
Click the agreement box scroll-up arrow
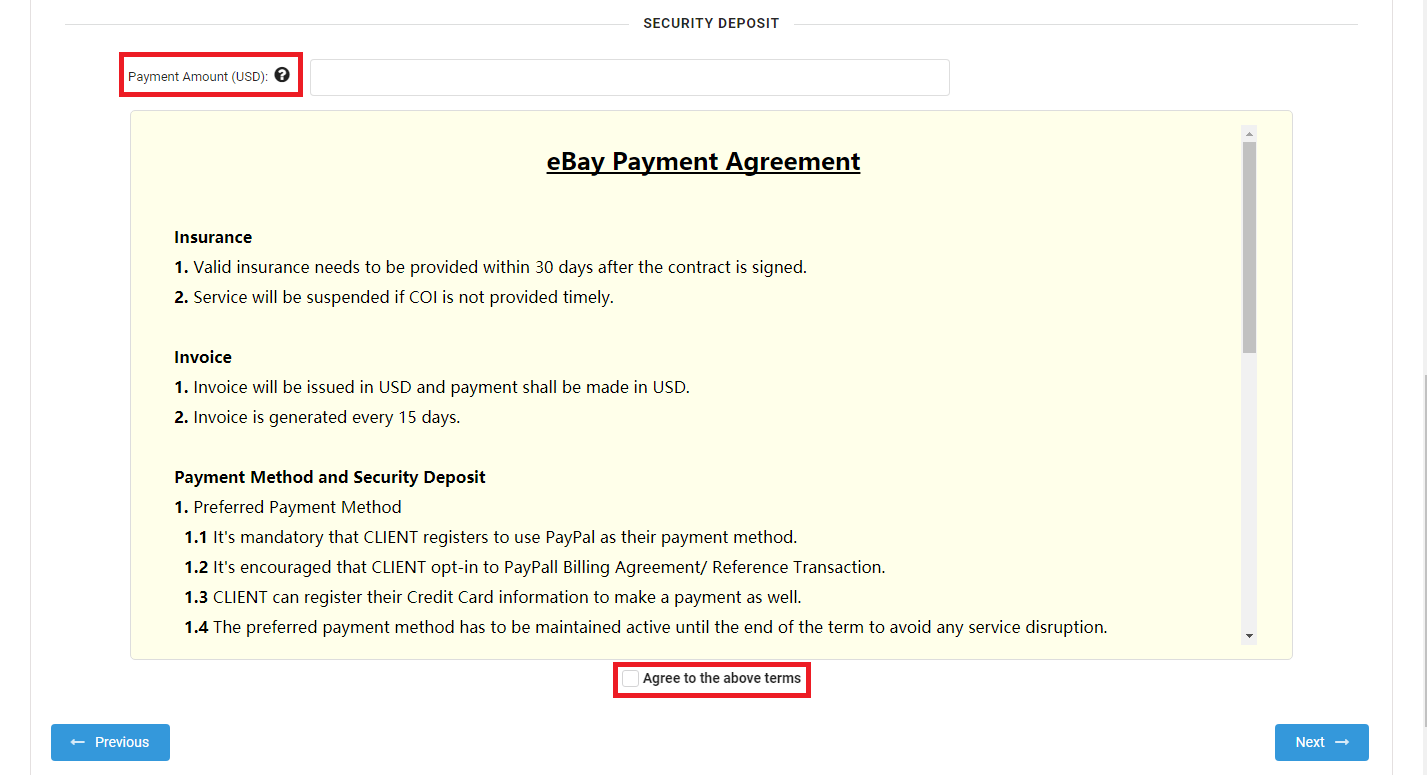tap(1249, 134)
